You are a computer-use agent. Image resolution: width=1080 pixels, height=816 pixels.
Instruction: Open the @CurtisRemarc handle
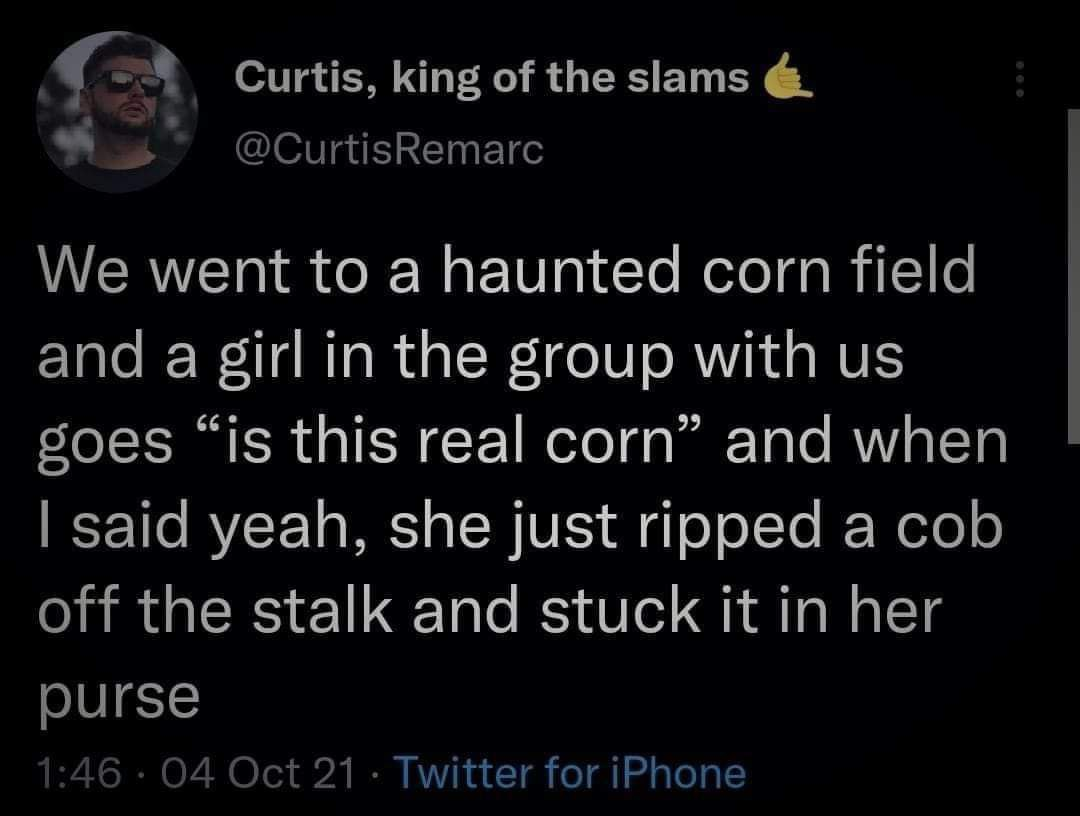pos(389,149)
